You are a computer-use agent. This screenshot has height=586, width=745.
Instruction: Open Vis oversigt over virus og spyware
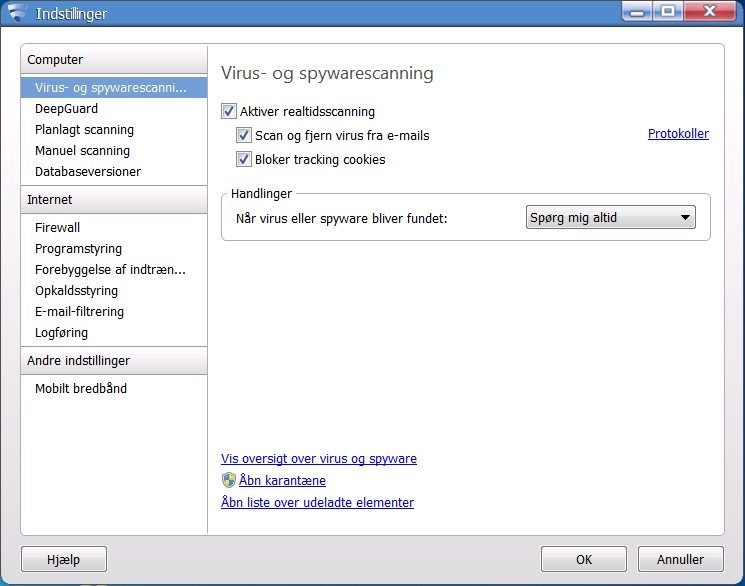(319, 459)
